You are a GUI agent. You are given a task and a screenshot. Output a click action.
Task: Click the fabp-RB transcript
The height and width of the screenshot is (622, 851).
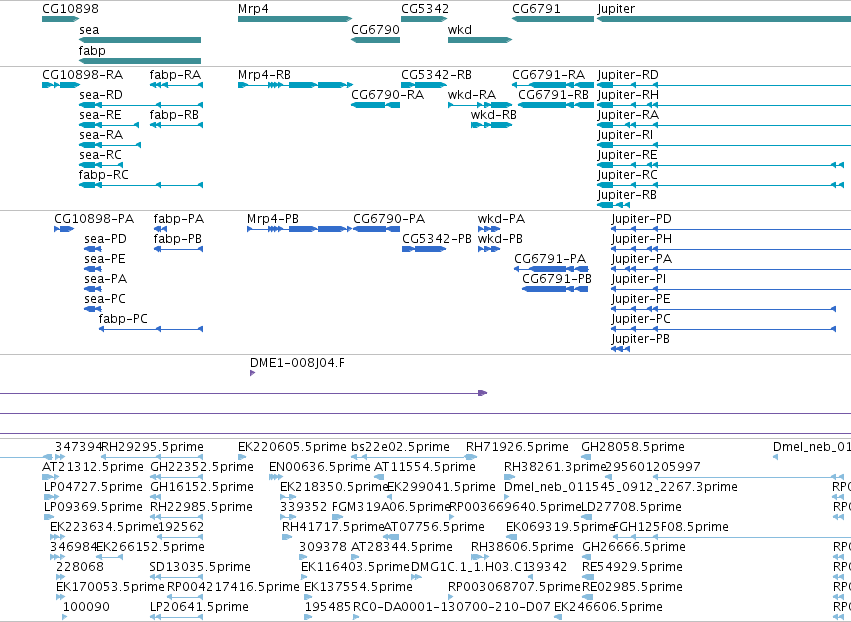pos(176,125)
